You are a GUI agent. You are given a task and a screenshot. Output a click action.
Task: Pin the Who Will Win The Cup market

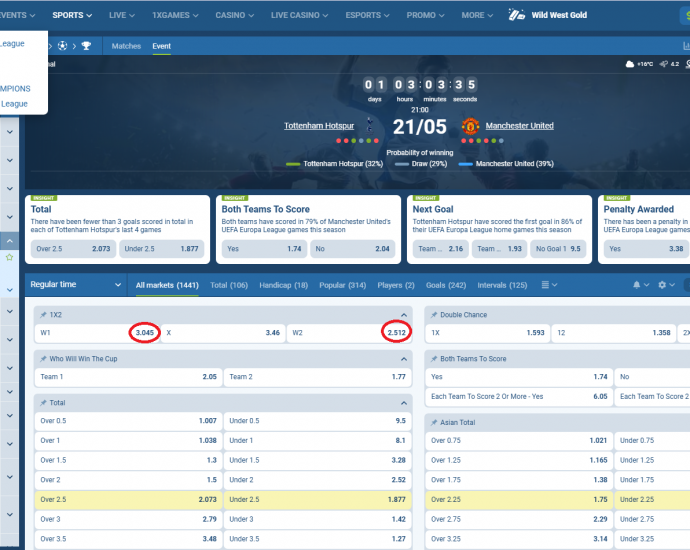pos(43,359)
